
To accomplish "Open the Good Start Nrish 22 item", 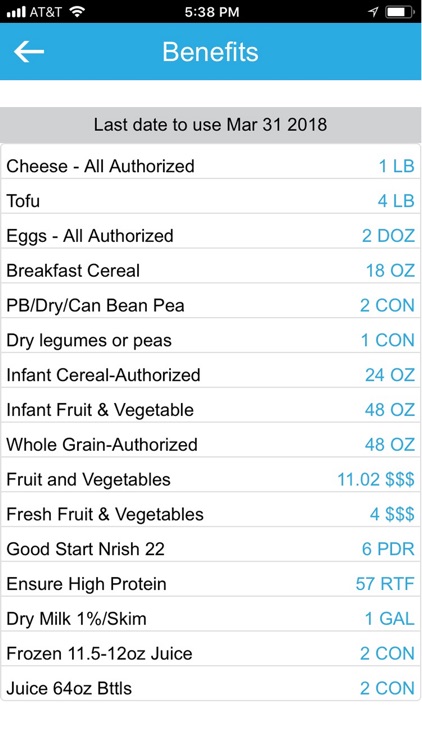I will click(211, 549).
